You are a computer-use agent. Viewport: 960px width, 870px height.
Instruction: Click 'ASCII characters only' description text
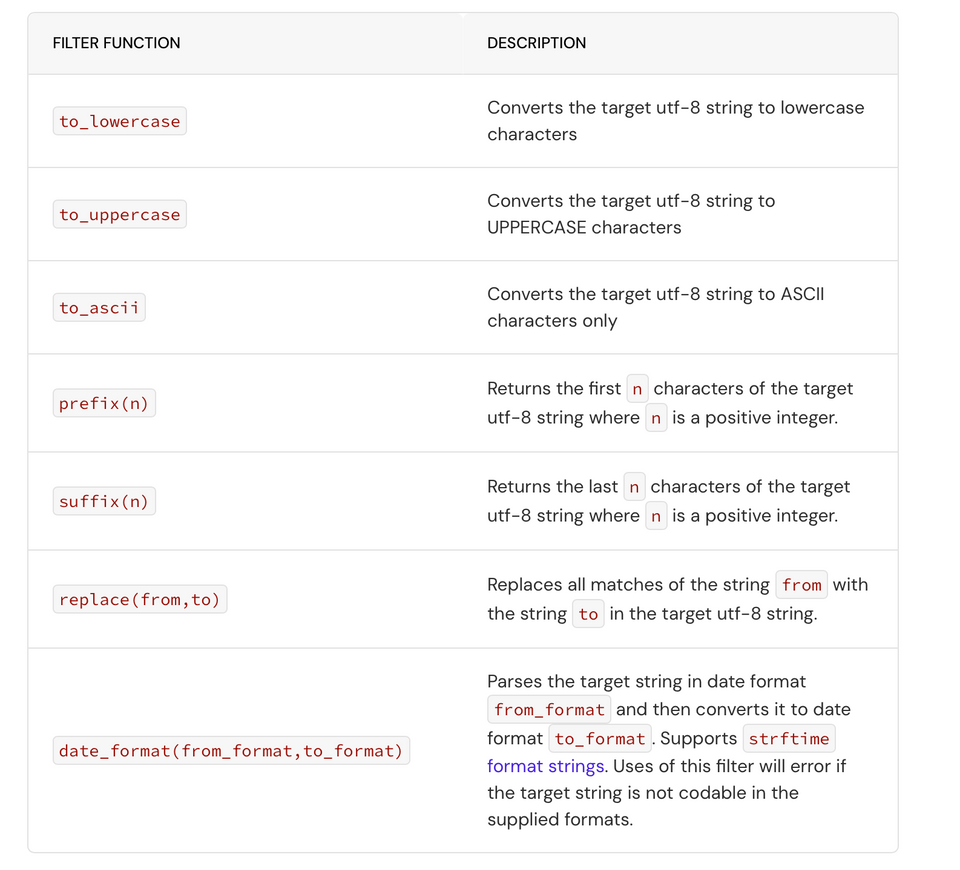[x=552, y=321]
